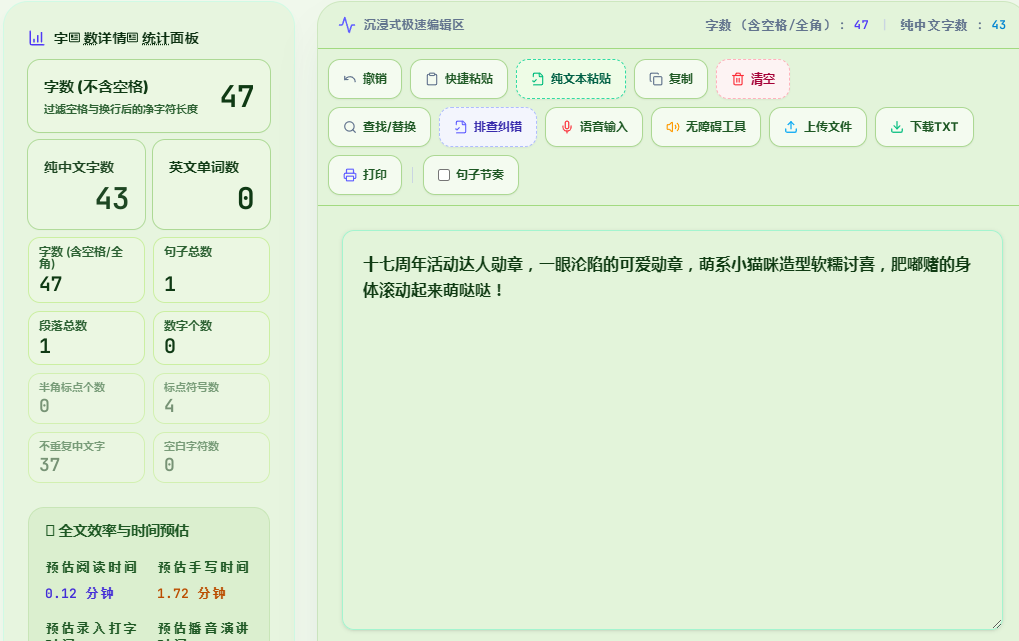Select the 英文单词数 statistic card
This screenshot has width=1019, height=641.
pyautogui.click(x=211, y=185)
